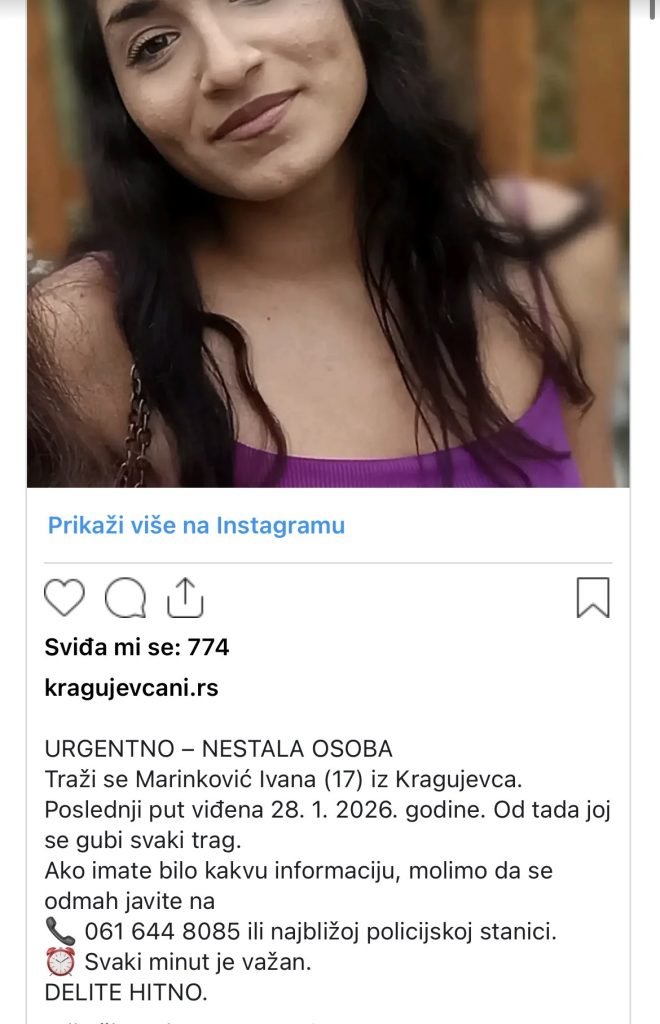The image size is (660, 1024).
Task: Click 'odmah javite na' caption line
Action: point(129,901)
